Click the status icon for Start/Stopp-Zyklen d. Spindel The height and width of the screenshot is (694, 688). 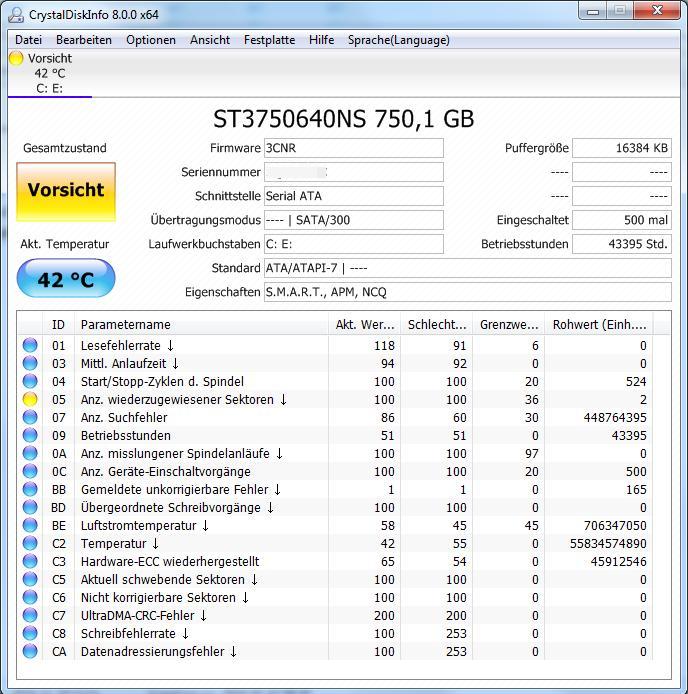30,381
